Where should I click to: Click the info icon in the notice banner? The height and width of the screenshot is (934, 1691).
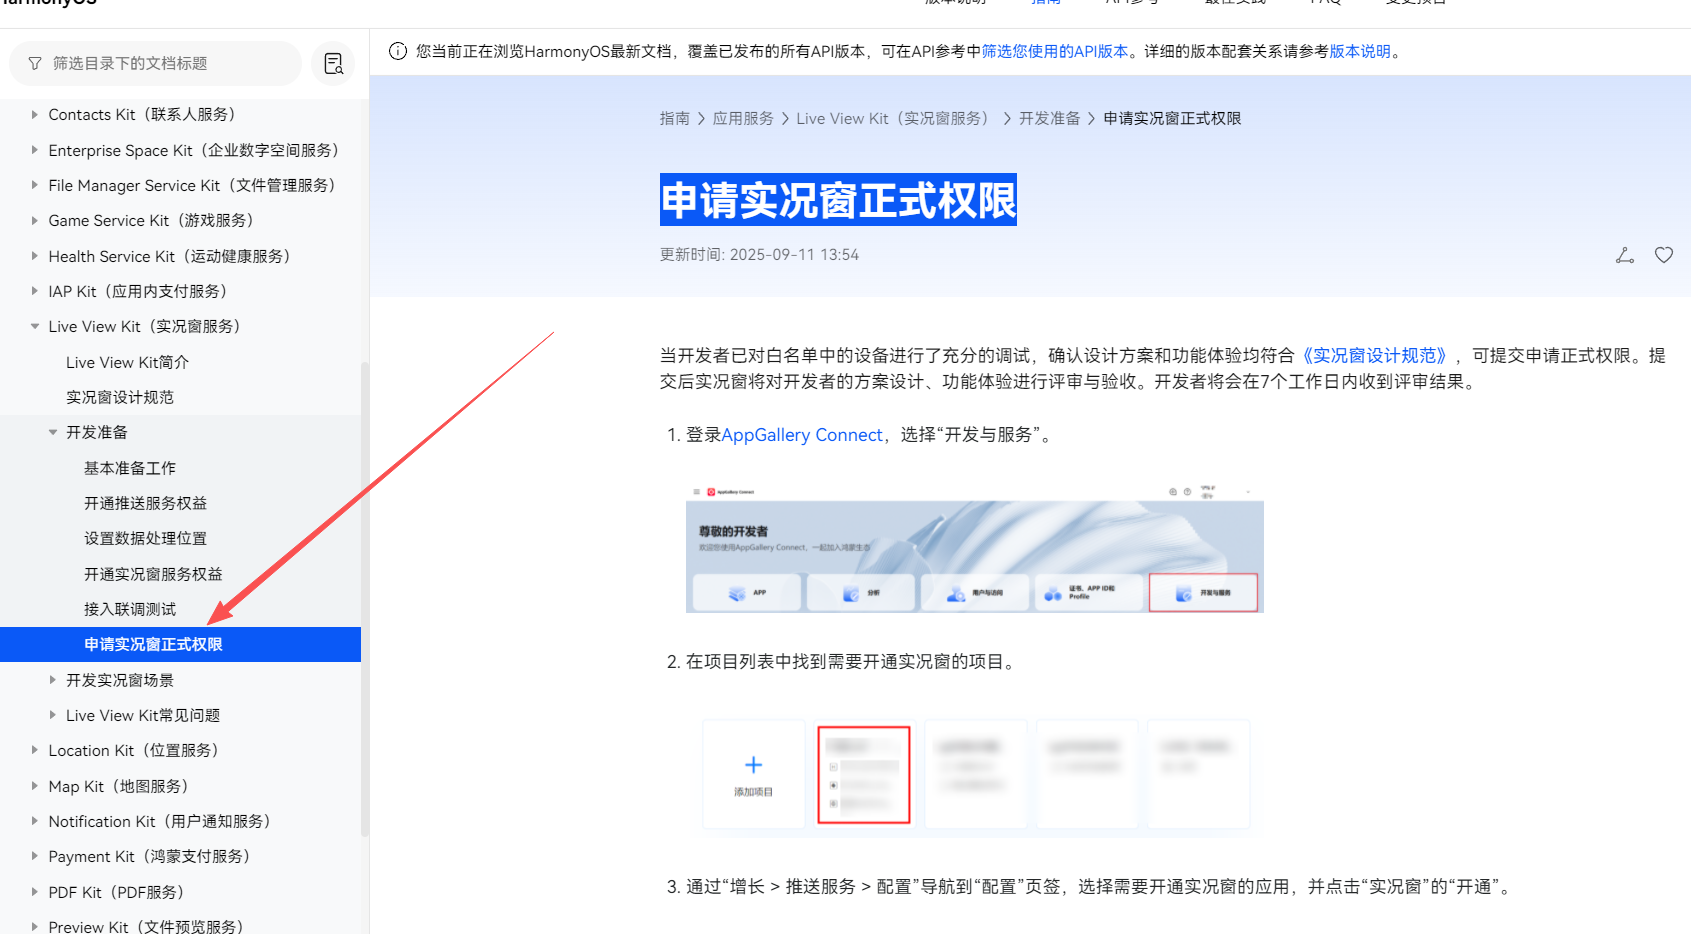(398, 51)
